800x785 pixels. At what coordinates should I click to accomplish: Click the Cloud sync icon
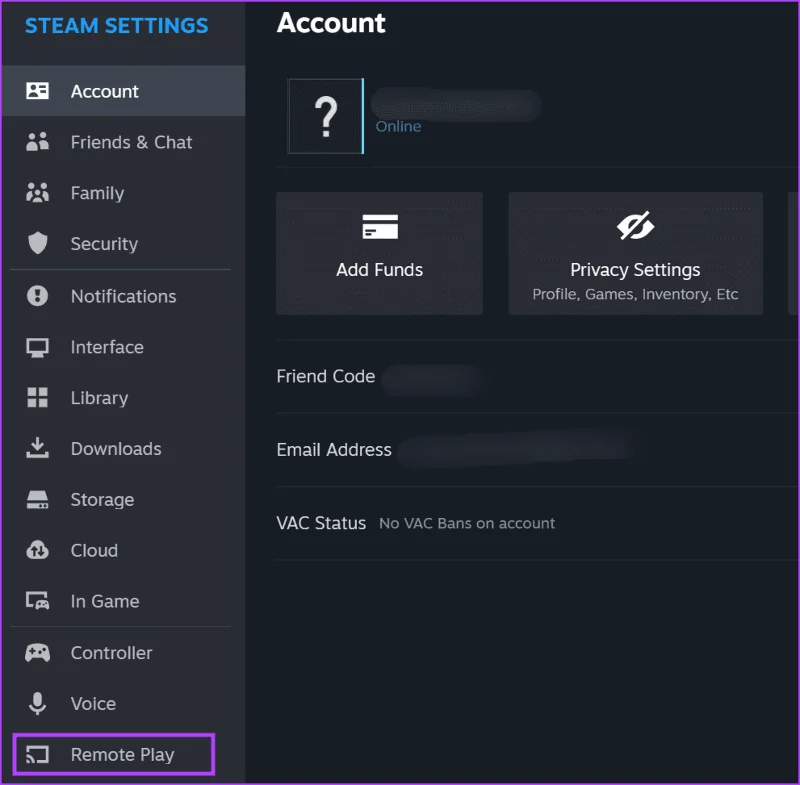(37, 550)
